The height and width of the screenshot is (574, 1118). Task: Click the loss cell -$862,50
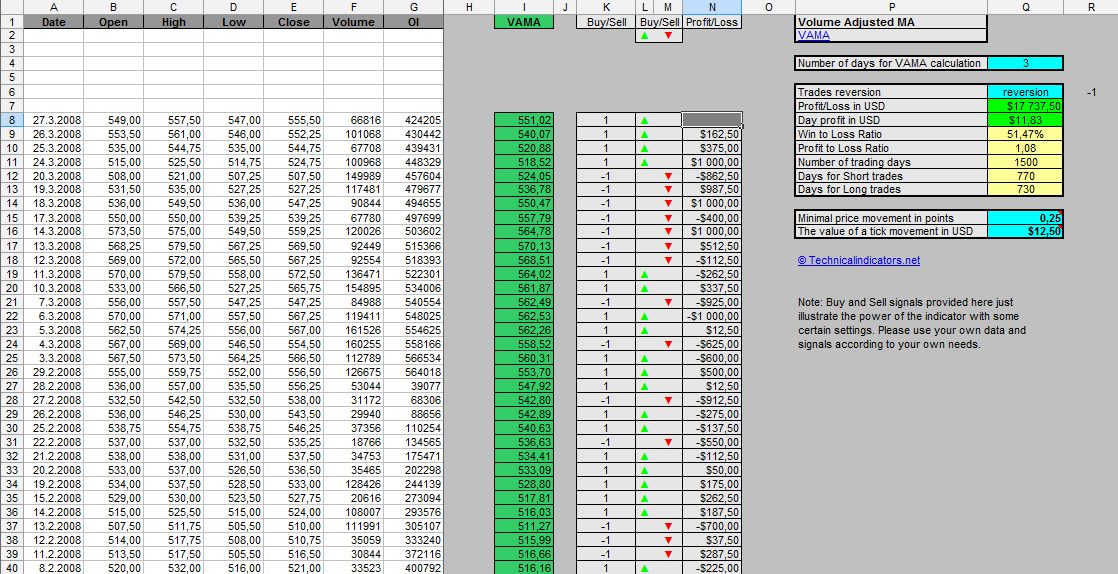[712, 176]
